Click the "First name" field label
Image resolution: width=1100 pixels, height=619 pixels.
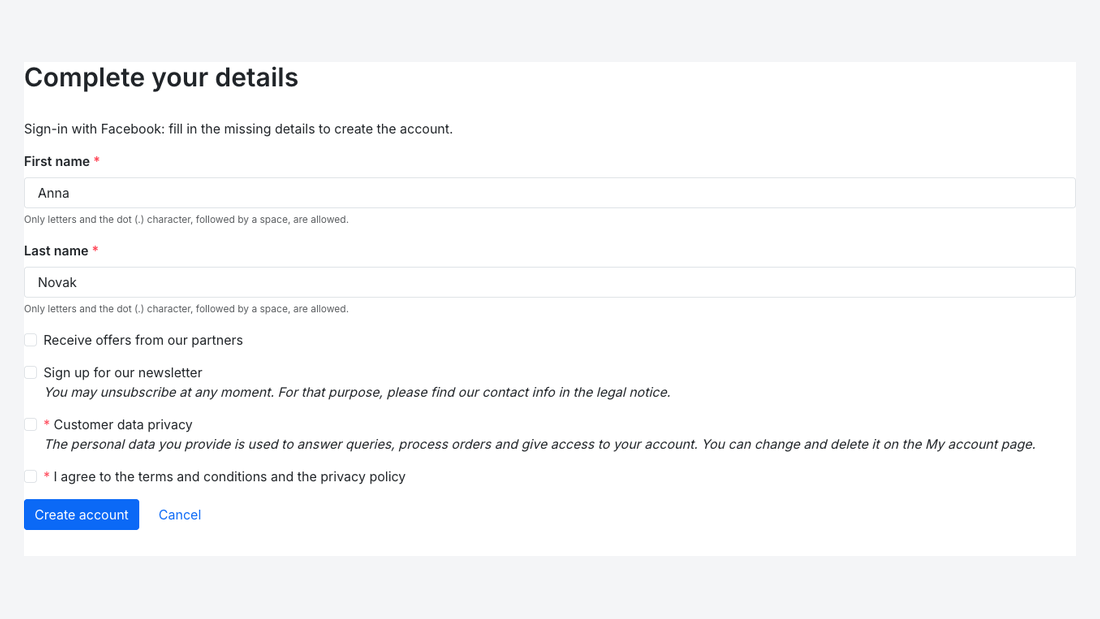click(x=57, y=161)
